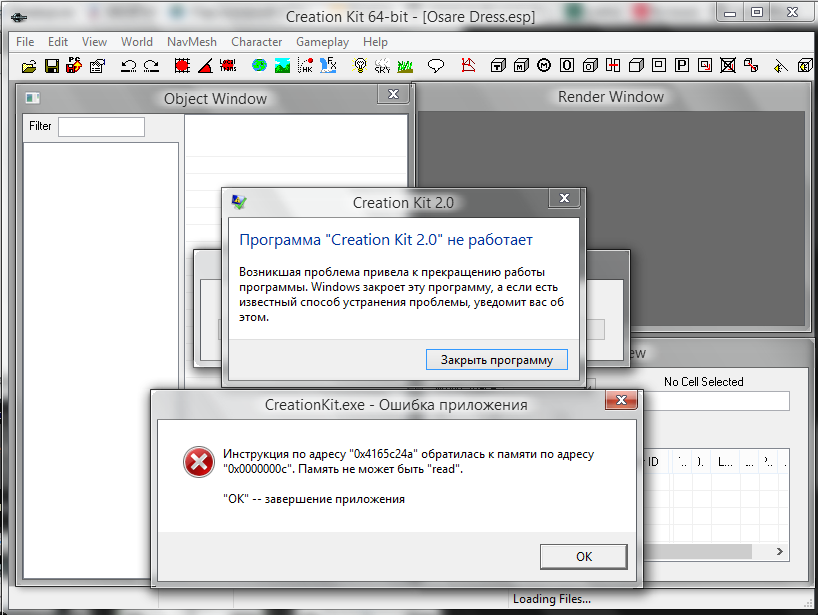Open the NavMesh menu
Viewport: 818px width, 615px height.
click(192, 42)
